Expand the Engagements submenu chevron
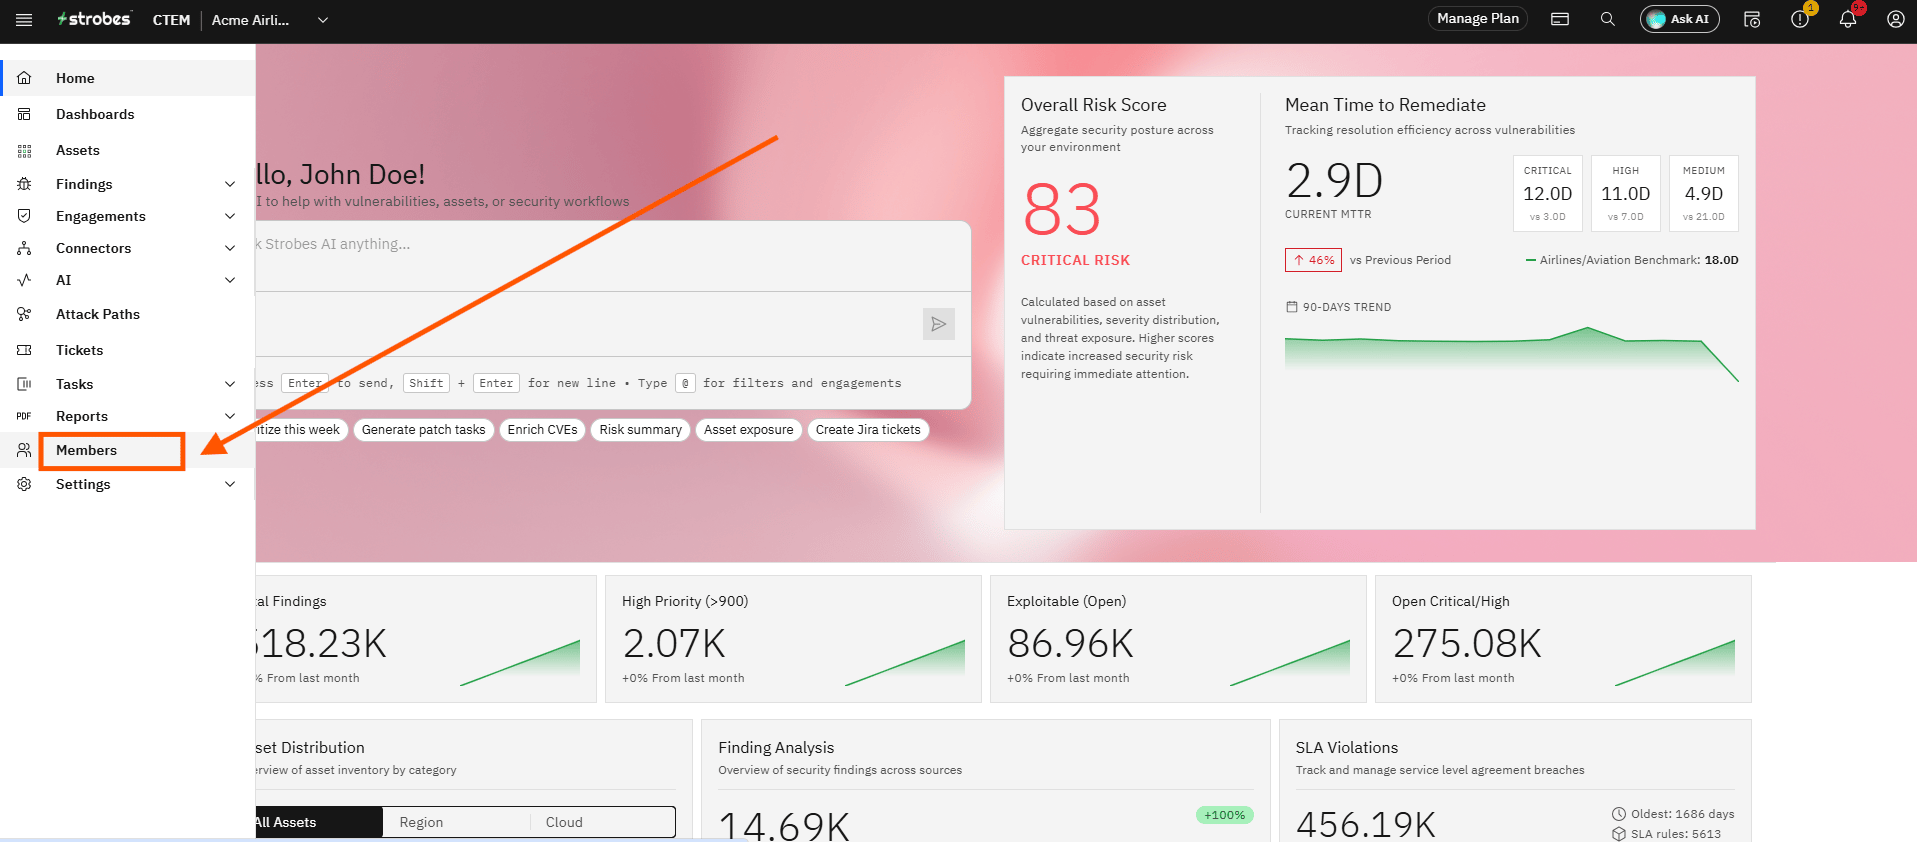This screenshot has width=1917, height=842. point(230,216)
